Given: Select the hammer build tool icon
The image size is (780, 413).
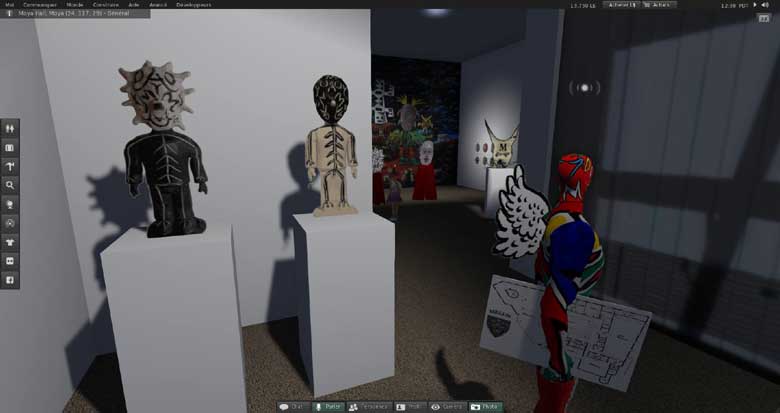Looking at the screenshot, I should [x=10, y=166].
